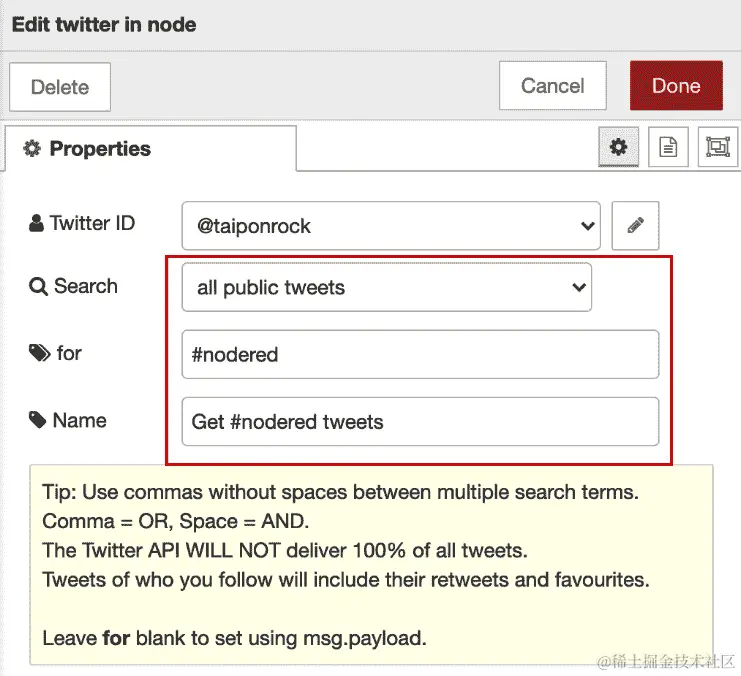741x676 pixels.
Task: Open the Search dropdown all public tweets
Action: 387,287
